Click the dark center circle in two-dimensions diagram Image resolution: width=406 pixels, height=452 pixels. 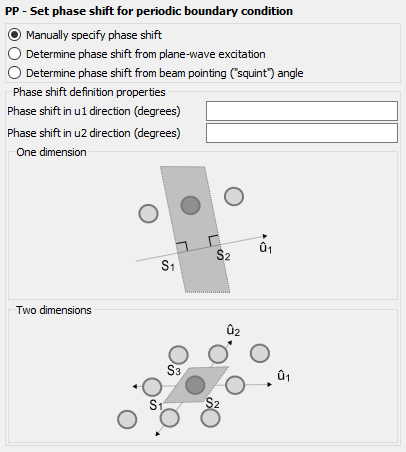[x=195, y=385]
